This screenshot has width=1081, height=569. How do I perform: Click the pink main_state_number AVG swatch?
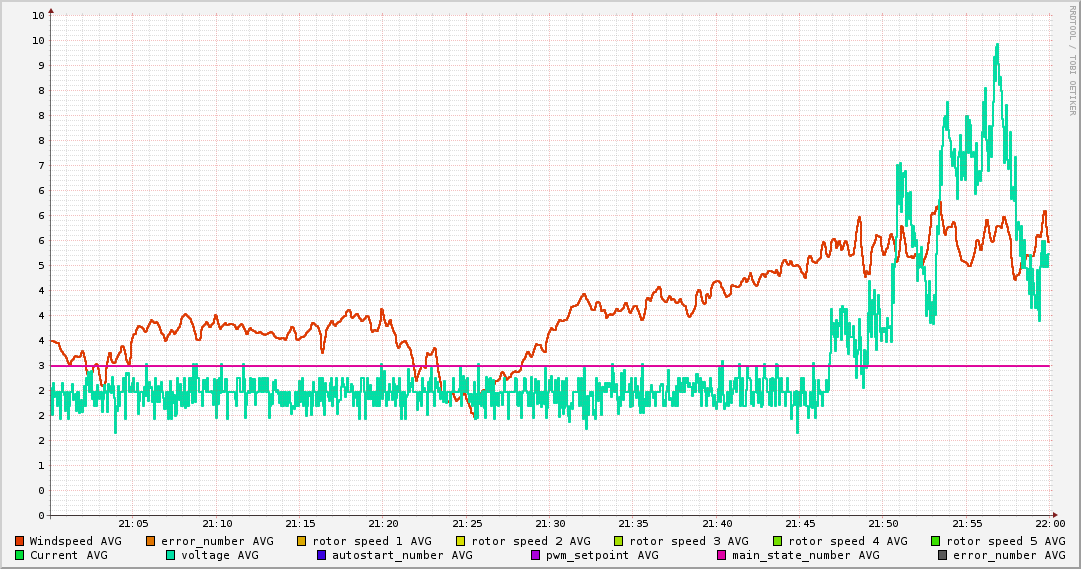tap(722, 555)
